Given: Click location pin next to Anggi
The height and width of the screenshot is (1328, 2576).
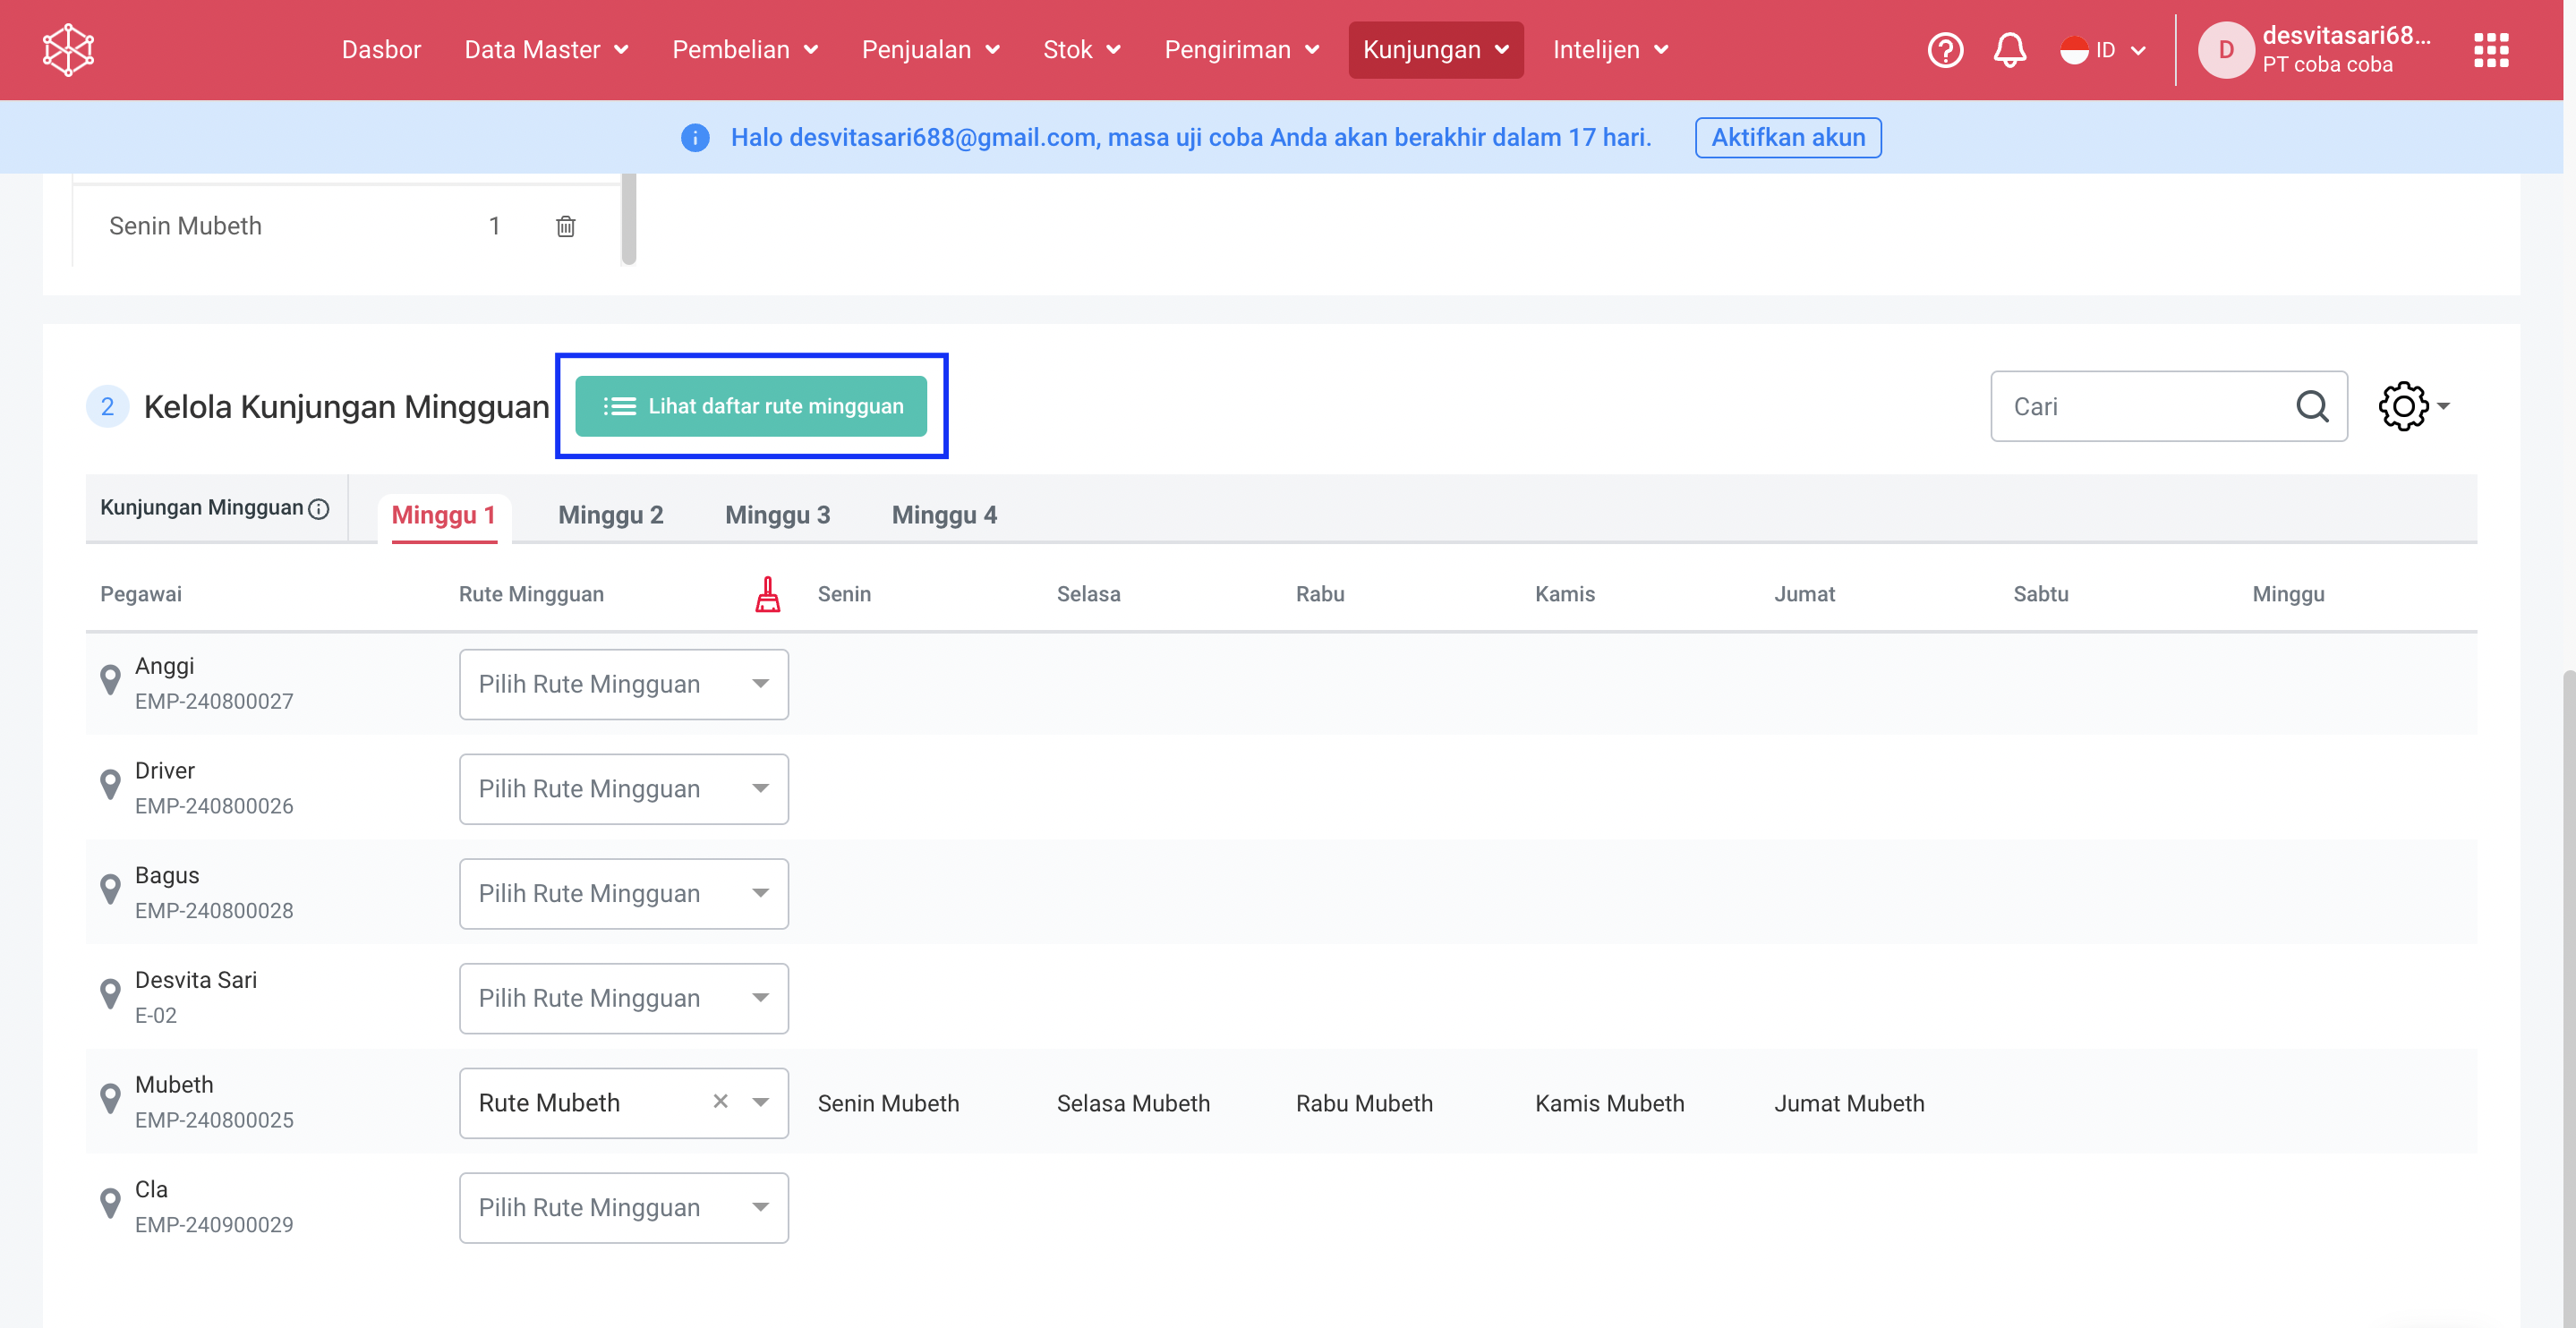Looking at the screenshot, I should (x=110, y=681).
